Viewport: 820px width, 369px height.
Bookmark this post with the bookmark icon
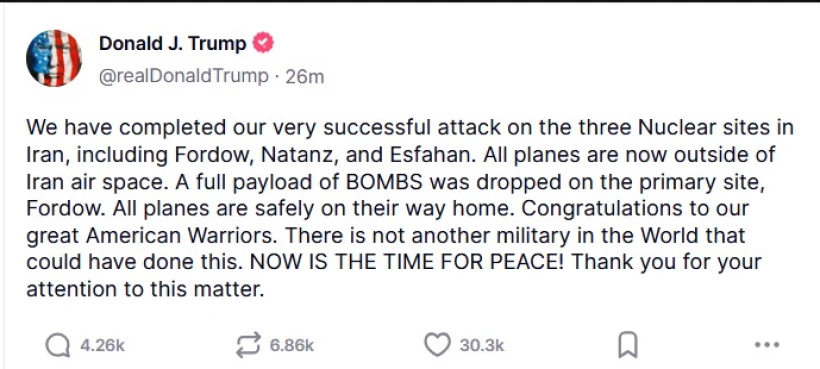(628, 346)
